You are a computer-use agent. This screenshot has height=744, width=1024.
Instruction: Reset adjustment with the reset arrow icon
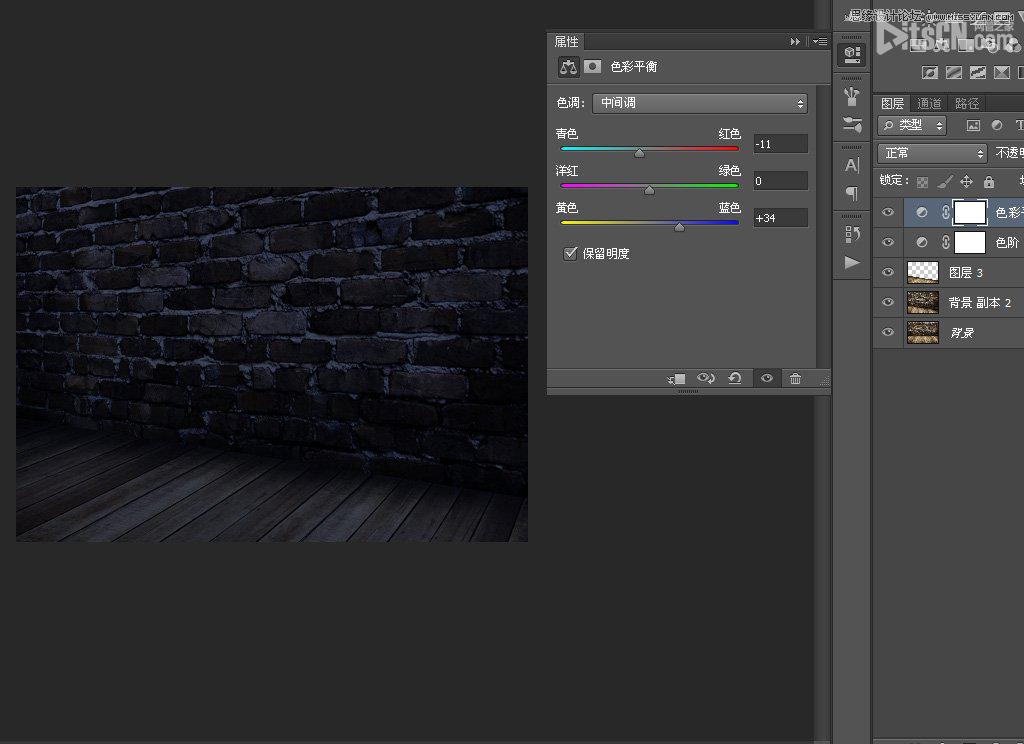coord(735,379)
